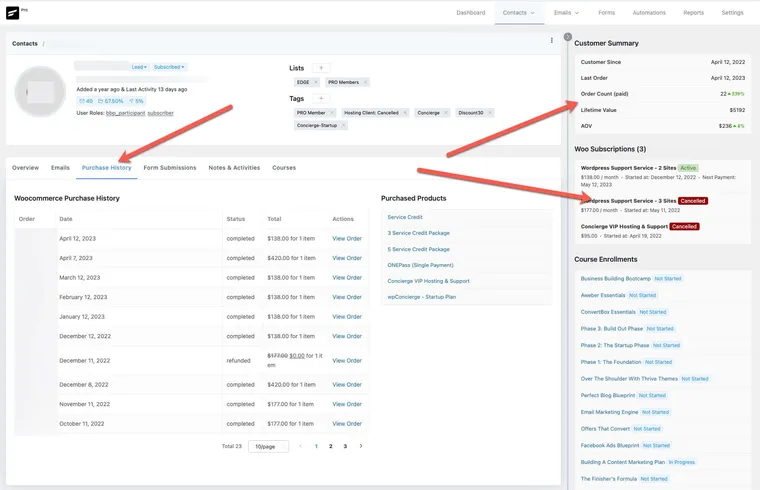Click the contact avatar image
This screenshot has height=490, width=760.
[40, 92]
